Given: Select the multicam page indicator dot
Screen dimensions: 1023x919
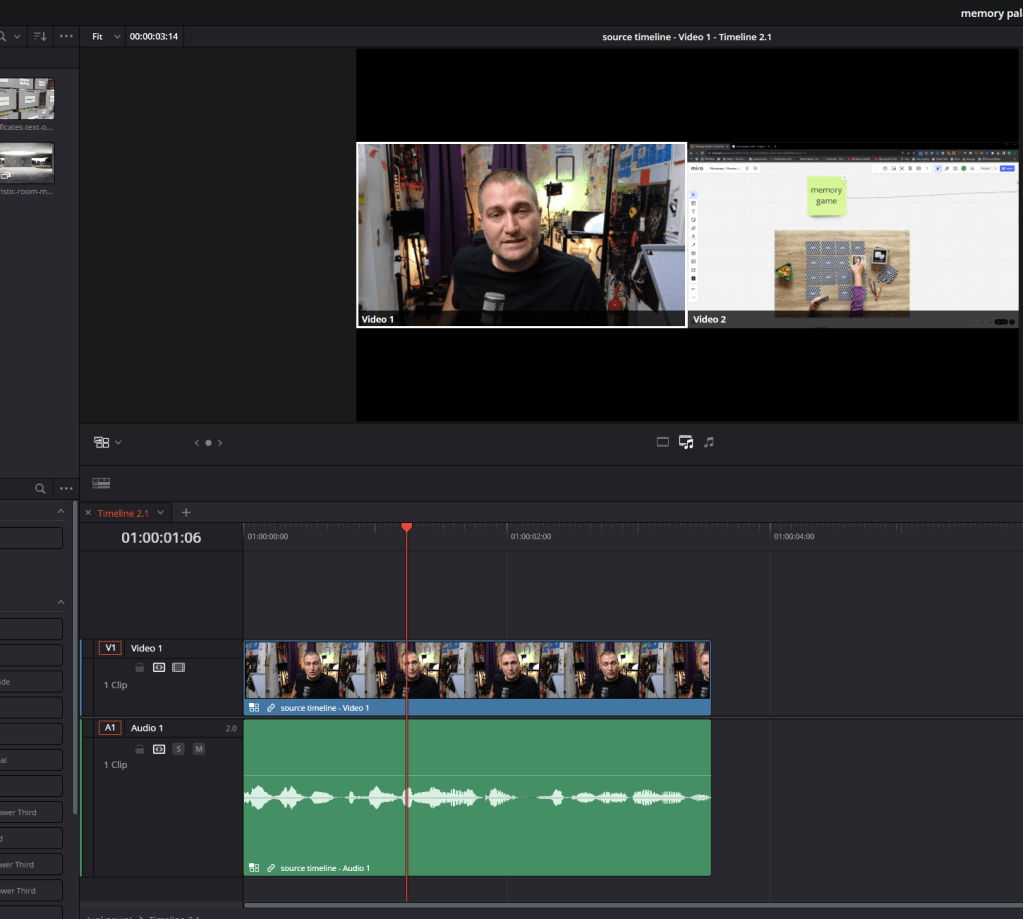Looking at the screenshot, I should tap(208, 443).
